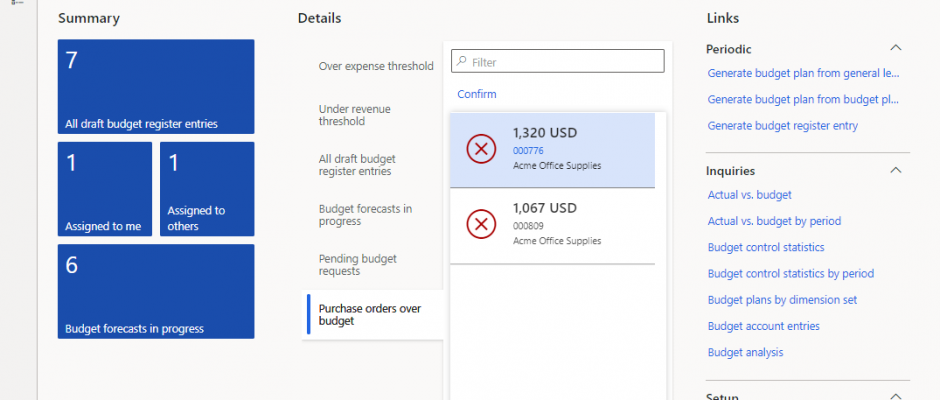The height and width of the screenshot is (400, 940).
Task: Open the All draft budget register entries tile
Action: [x=156, y=86]
